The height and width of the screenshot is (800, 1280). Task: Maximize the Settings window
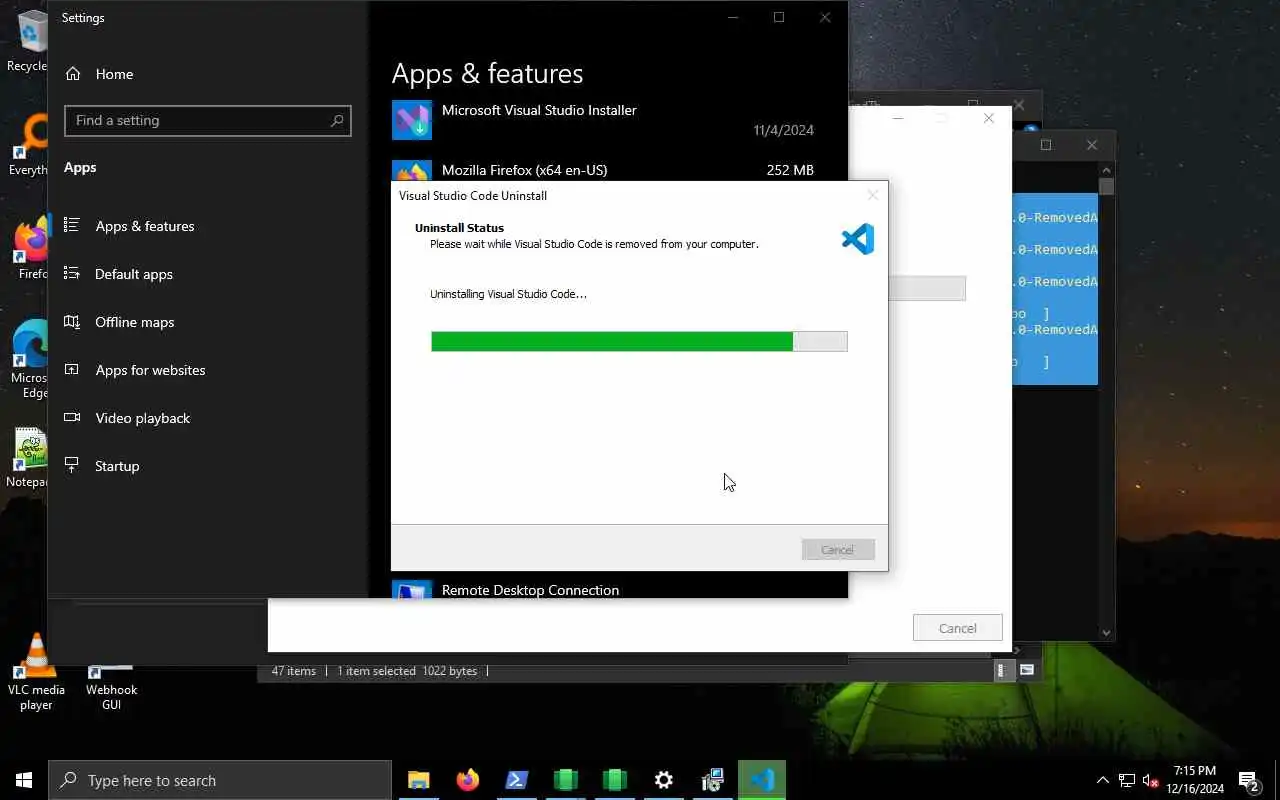click(779, 17)
